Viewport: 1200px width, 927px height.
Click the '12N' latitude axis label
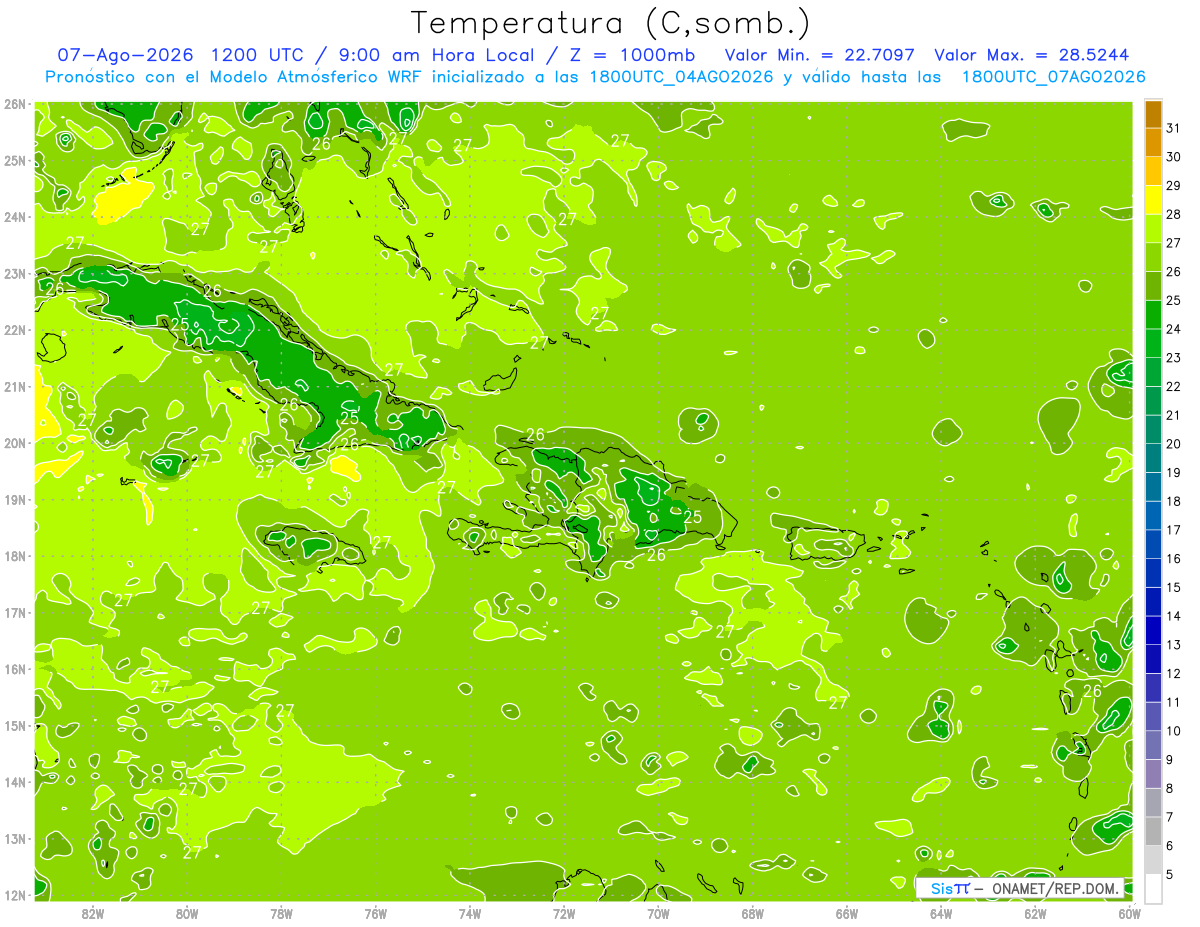click(15, 895)
